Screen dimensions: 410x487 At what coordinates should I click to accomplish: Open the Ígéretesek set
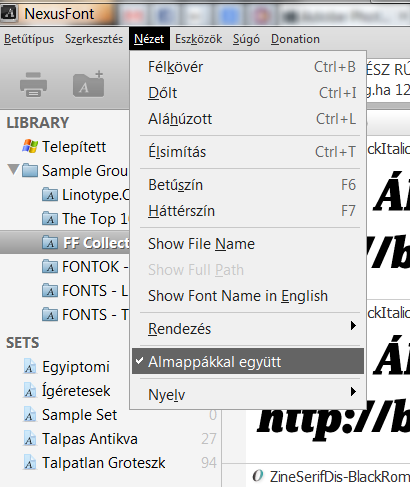[76, 391]
